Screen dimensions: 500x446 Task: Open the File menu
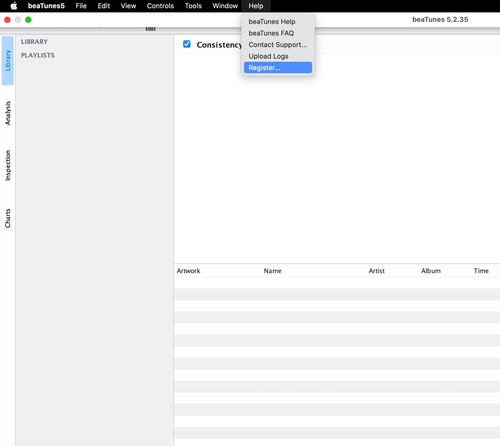point(81,6)
